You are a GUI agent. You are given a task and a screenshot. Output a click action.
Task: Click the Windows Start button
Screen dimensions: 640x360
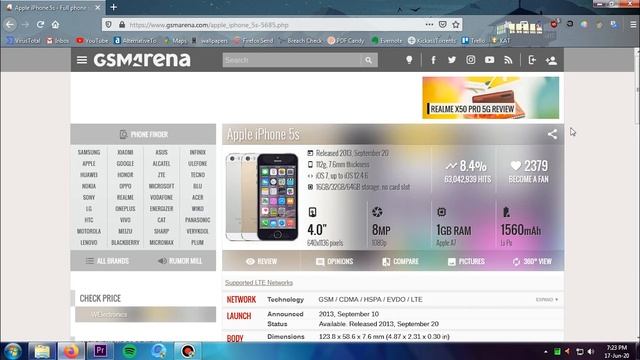(13, 351)
